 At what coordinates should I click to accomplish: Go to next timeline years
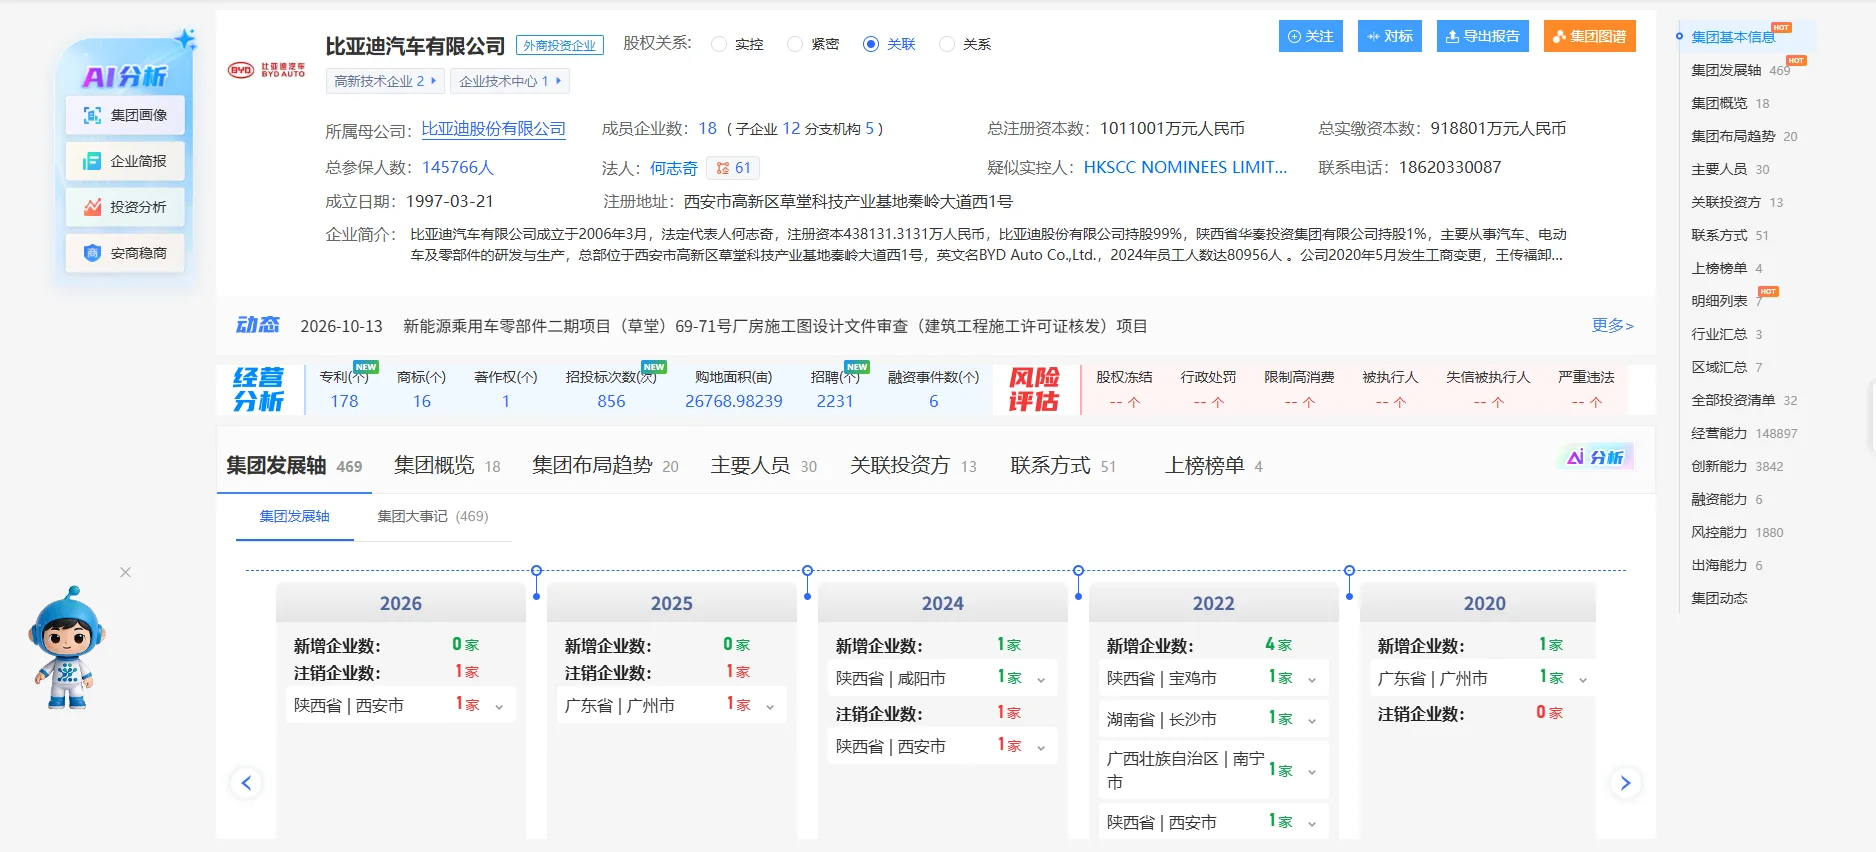pyautogui.click(x=1625, y=782)
